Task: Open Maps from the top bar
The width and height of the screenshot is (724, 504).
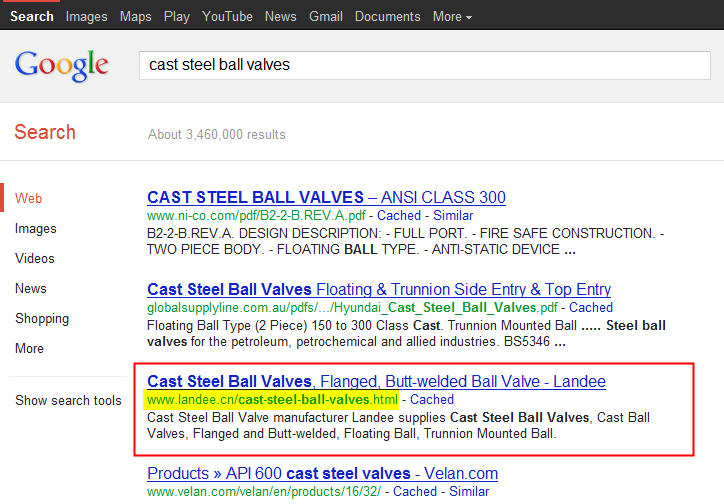Action: (x=135, y=17)
